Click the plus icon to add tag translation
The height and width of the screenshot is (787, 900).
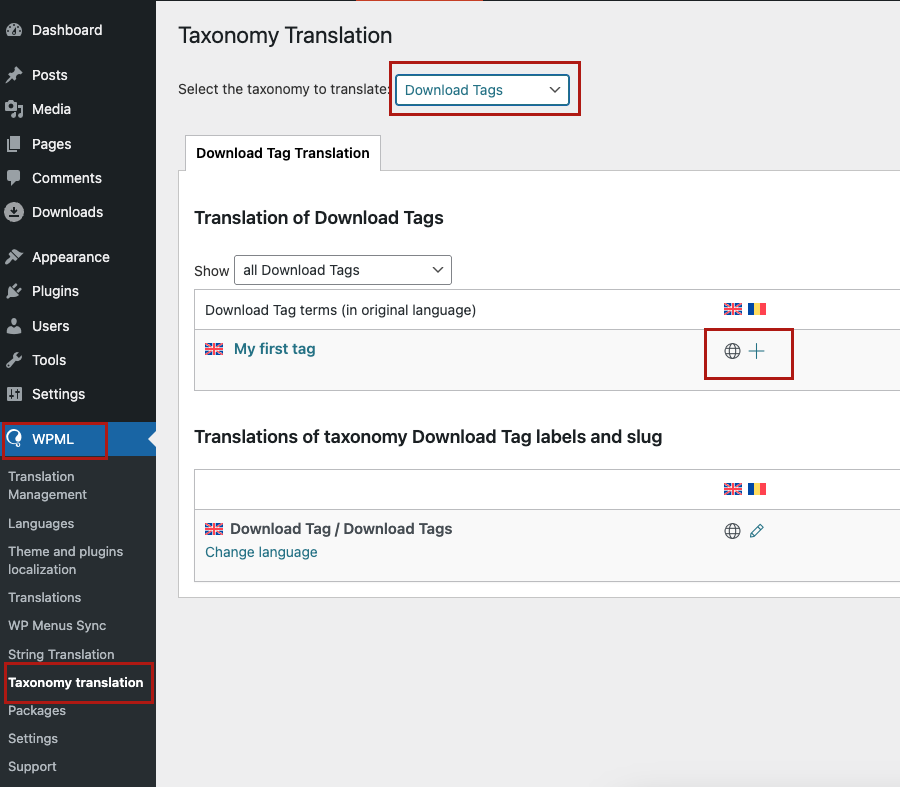(x=757, y=351)
